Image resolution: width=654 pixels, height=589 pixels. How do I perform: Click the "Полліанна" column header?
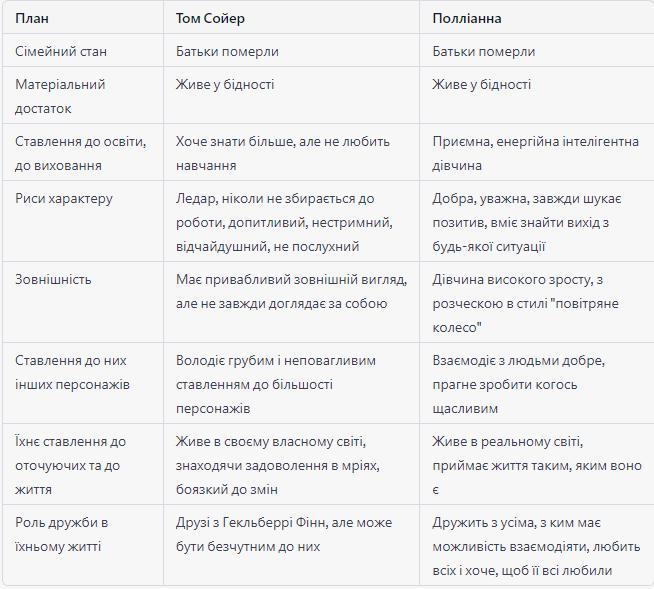[x=467, y=18]
